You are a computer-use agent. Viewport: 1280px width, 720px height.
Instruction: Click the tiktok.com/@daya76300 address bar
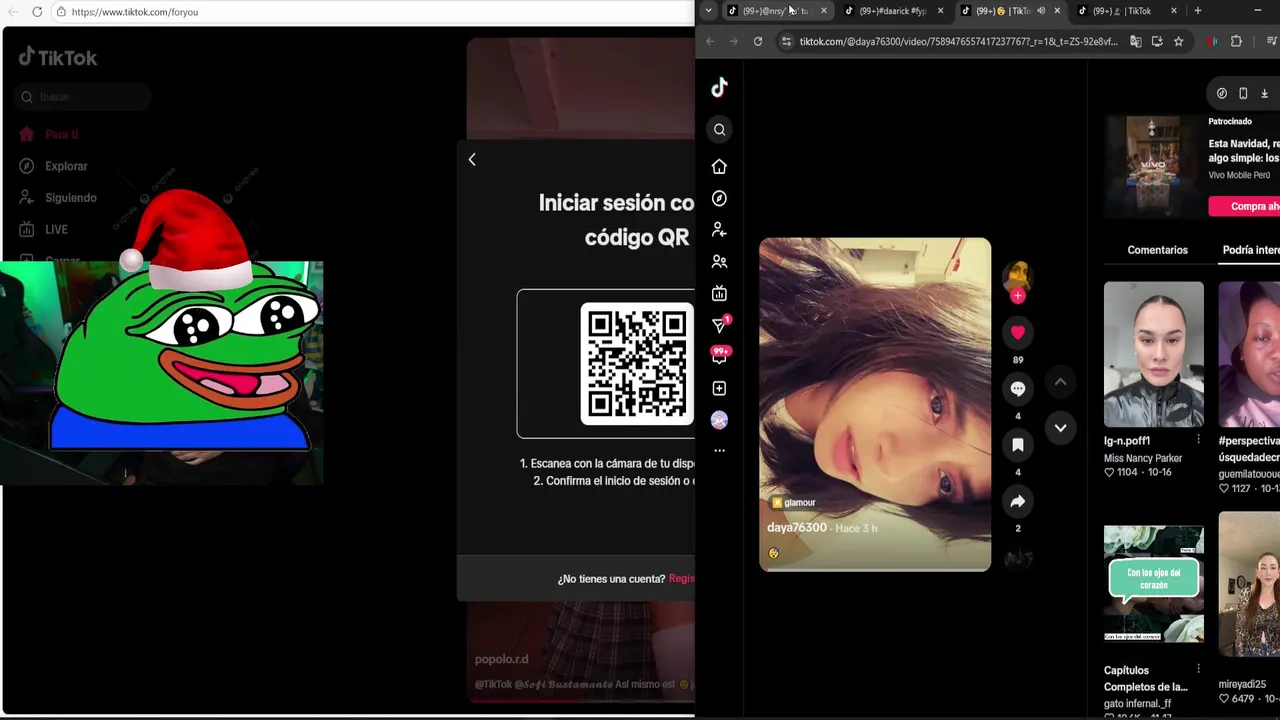tap(958, 41)
